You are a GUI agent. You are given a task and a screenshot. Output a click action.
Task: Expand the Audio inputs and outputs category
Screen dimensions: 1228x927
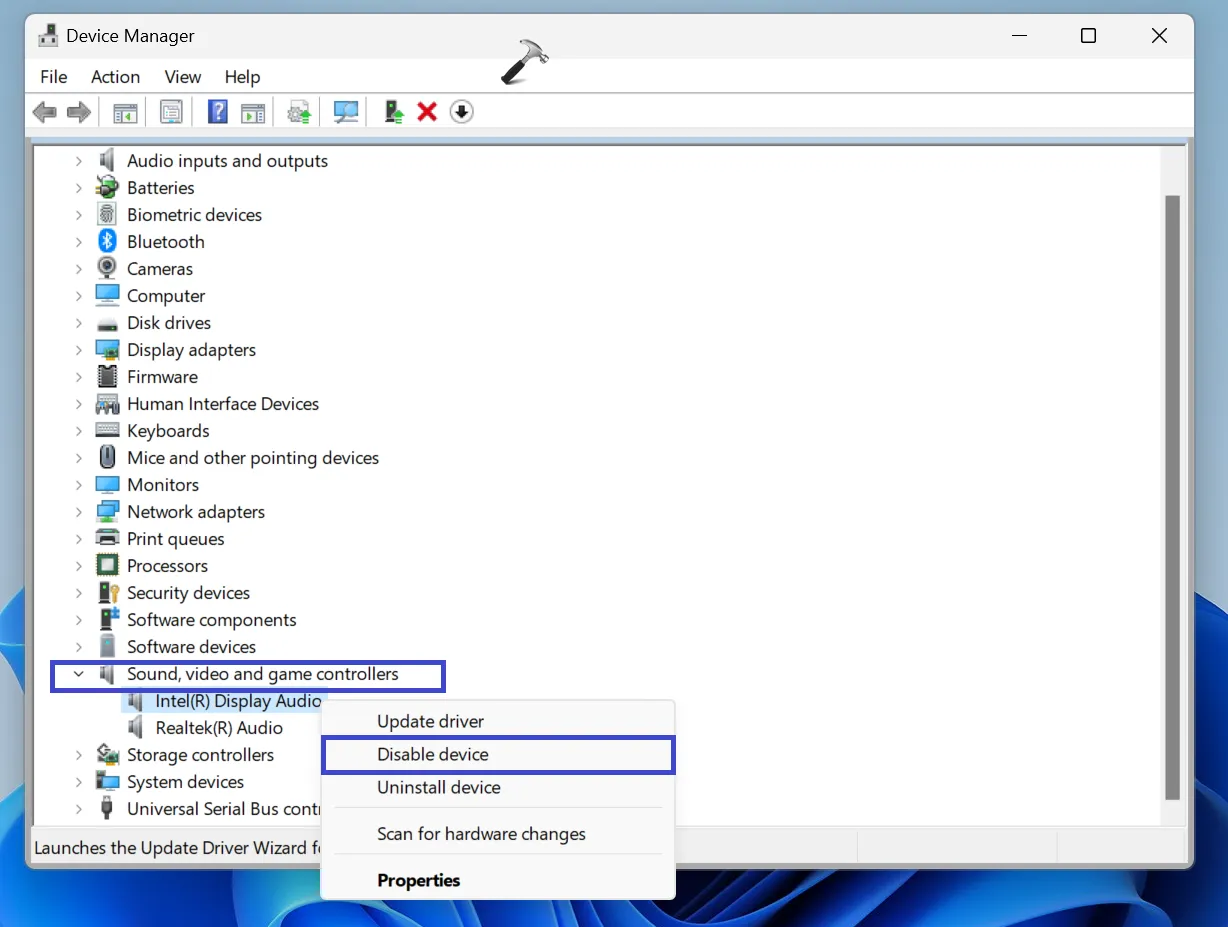tap(79, 161)
